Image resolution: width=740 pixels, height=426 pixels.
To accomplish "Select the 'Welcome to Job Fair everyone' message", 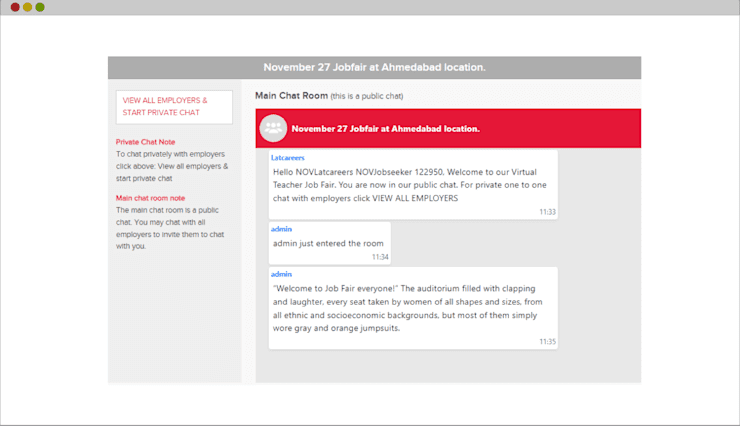I will 413,308.
